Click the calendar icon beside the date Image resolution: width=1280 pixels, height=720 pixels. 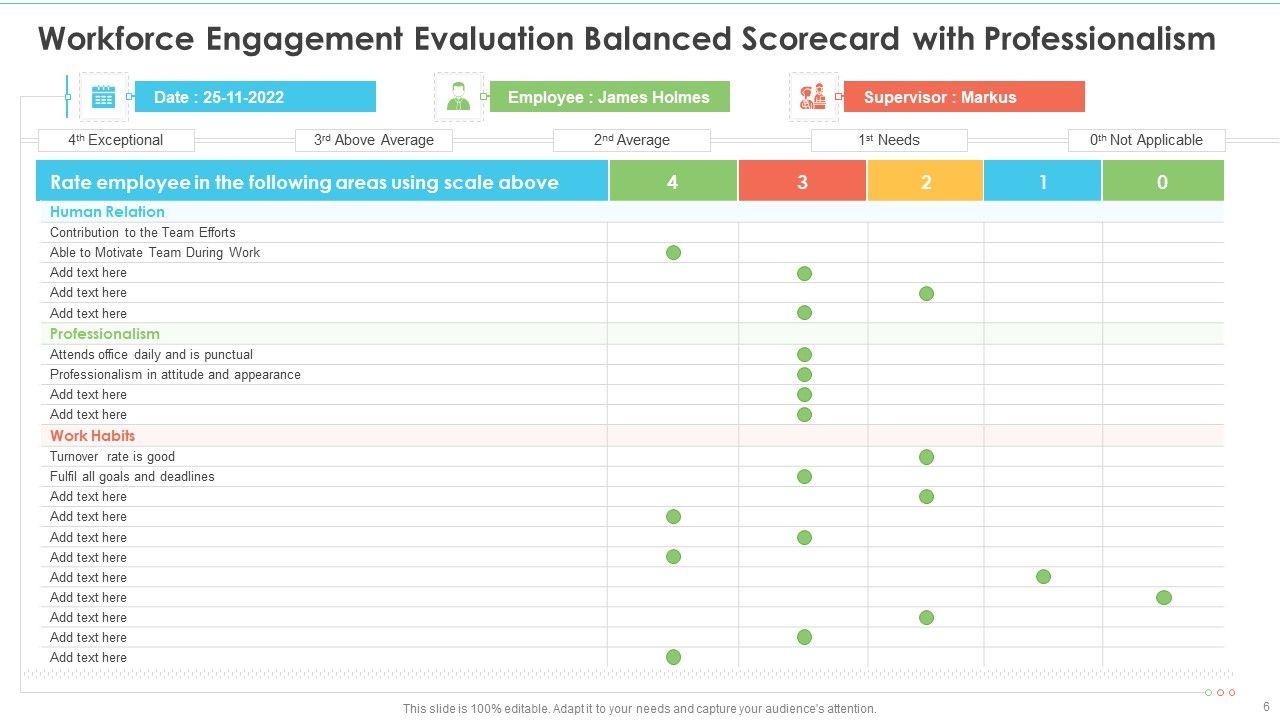tap(103, 97)
